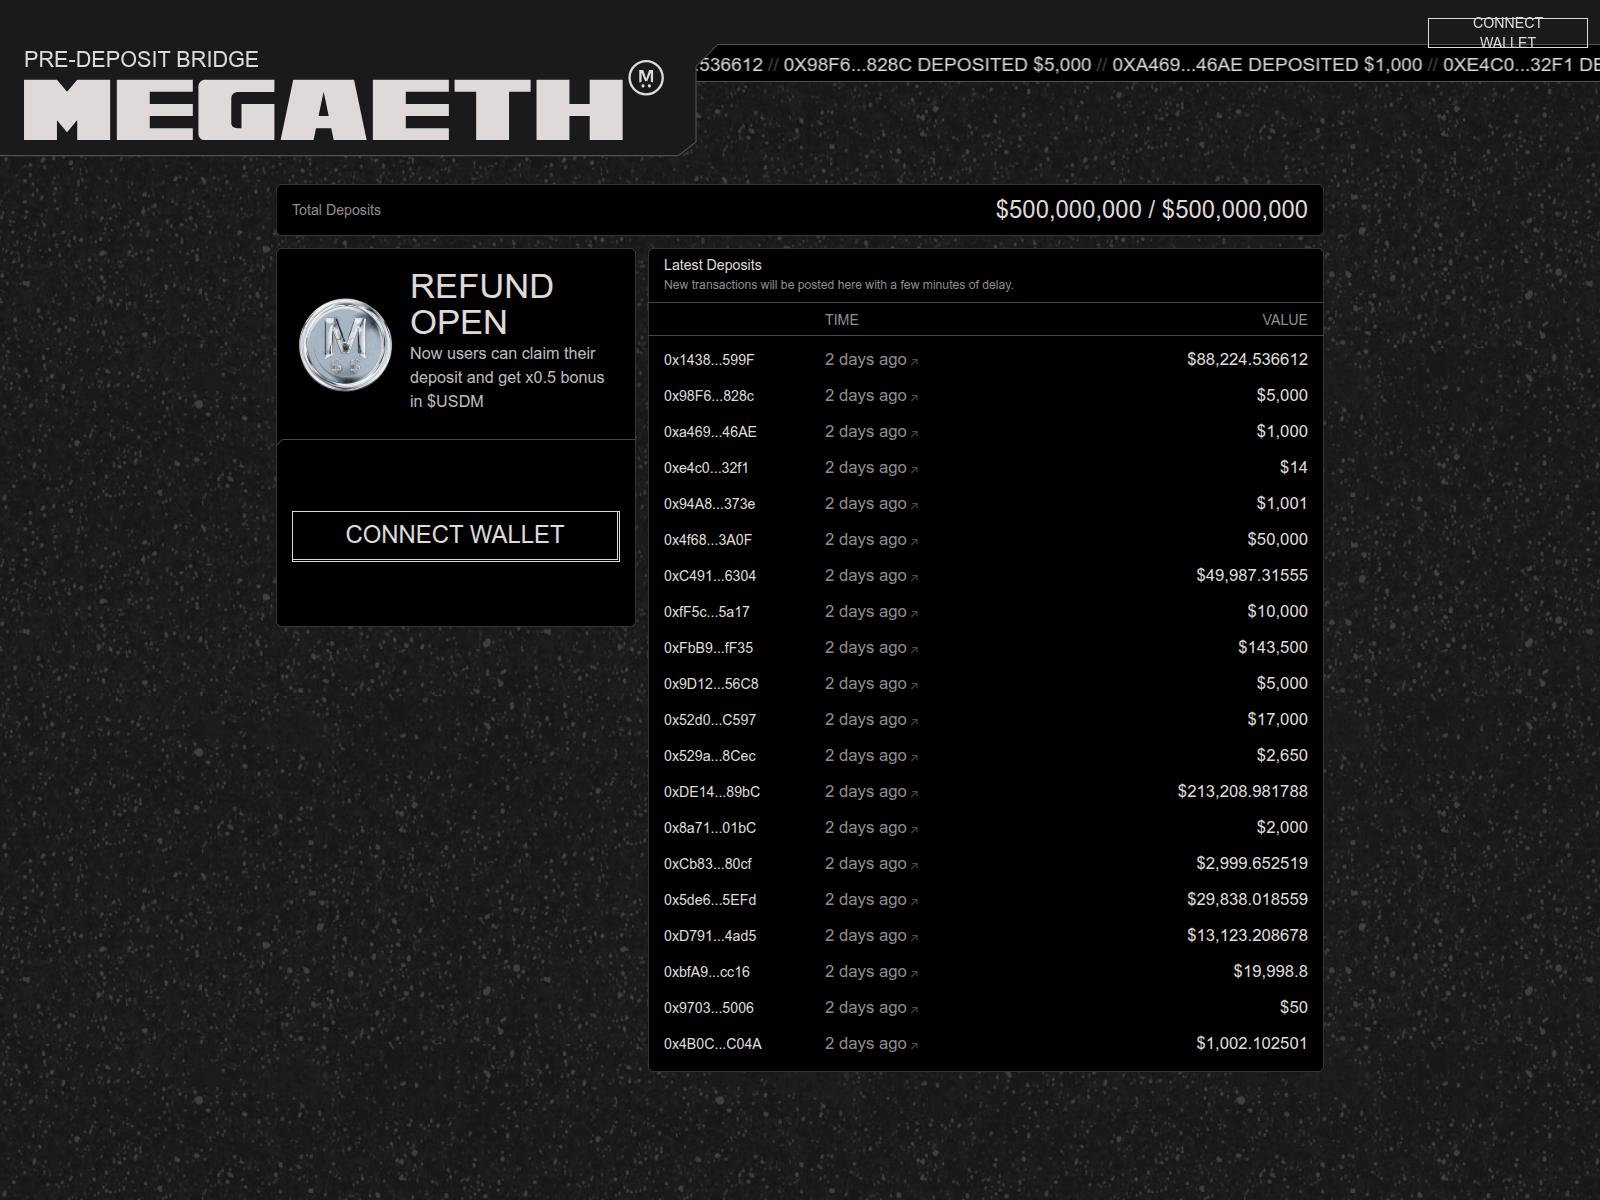Open depositor address 0xC491...6304
This screenshot has height=1200, width=1600.
pos(708,576)
